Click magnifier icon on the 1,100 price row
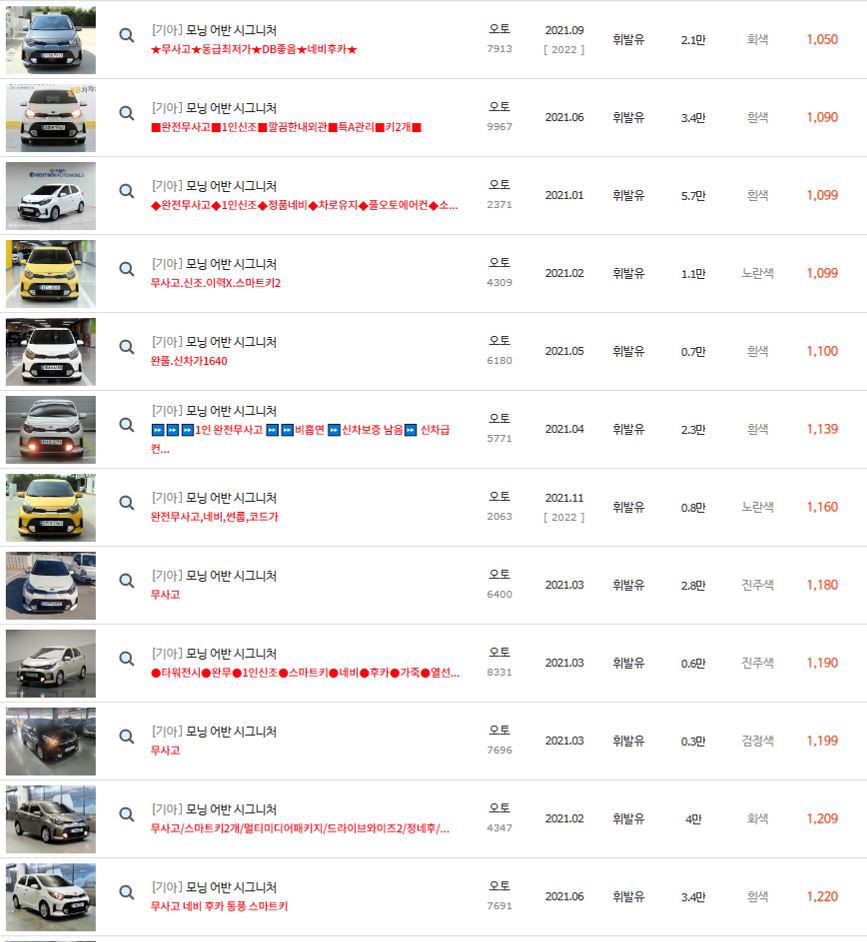Viewport: 867px width, 942px height. [126, 347]
